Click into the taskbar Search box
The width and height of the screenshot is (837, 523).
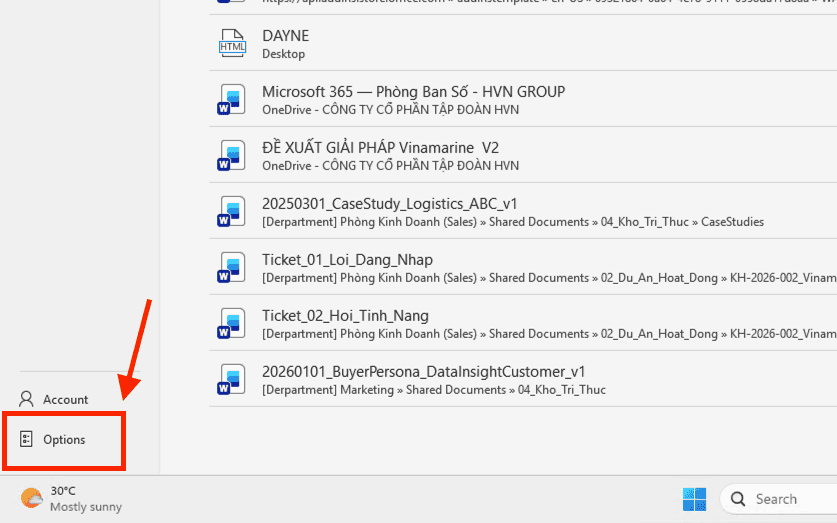779,500
